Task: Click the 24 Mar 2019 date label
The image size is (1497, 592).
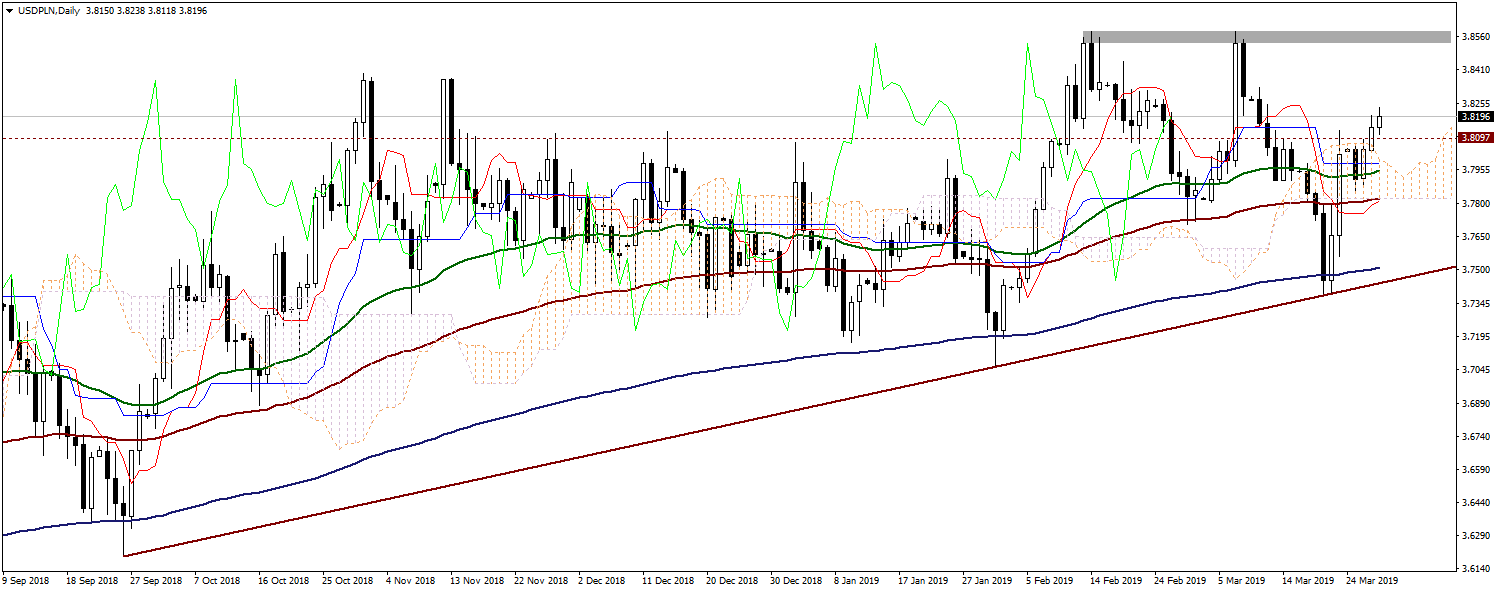Action: pos(1371,580)
